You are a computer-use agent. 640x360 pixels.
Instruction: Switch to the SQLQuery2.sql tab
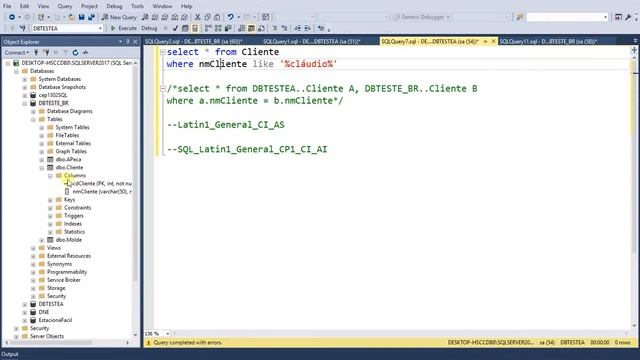(x=194, y=42)
